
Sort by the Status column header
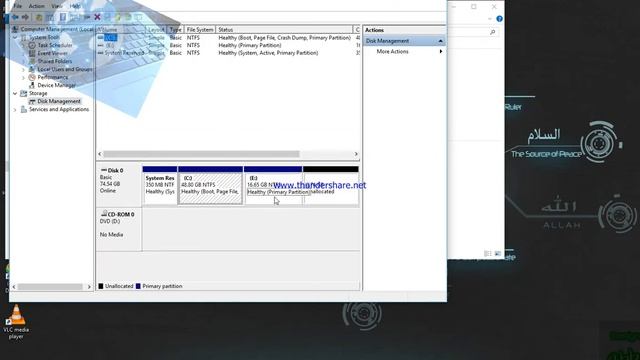point(284,30)
